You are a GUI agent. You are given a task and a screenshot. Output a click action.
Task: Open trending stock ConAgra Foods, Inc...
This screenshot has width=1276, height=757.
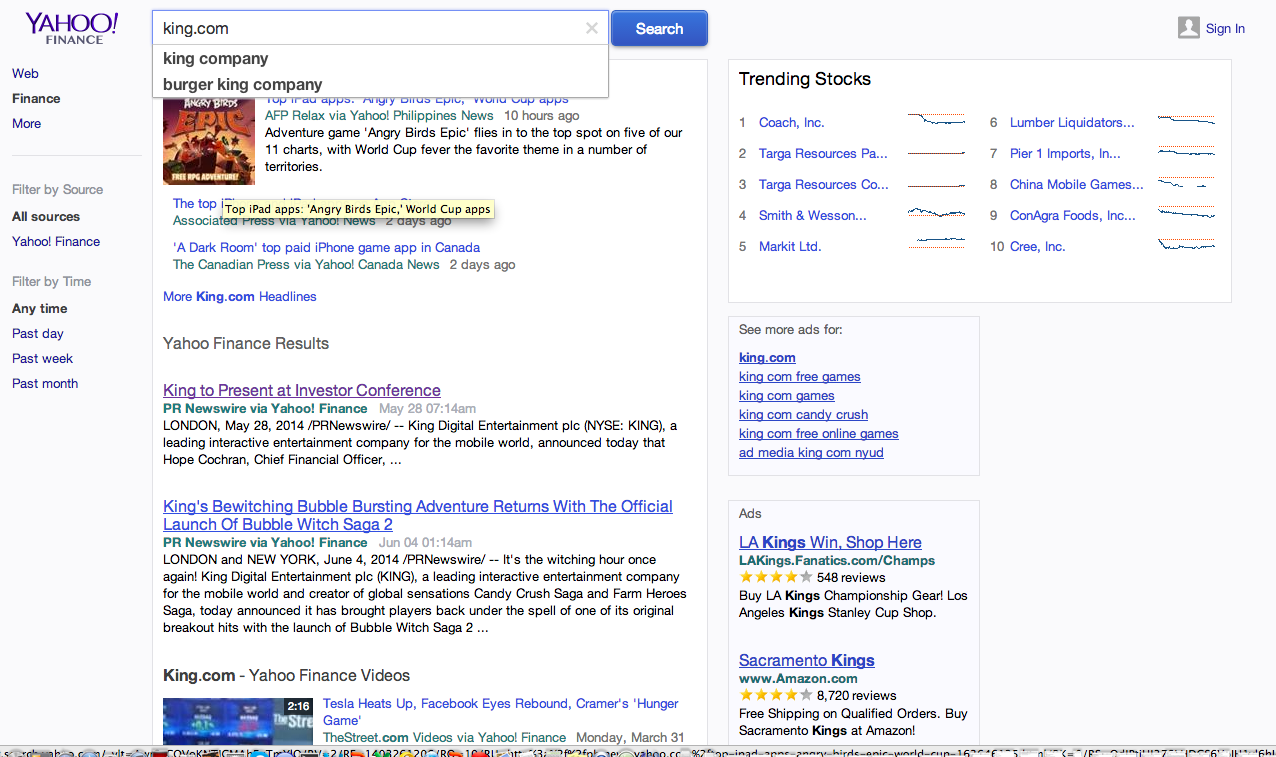[1073, 215]
